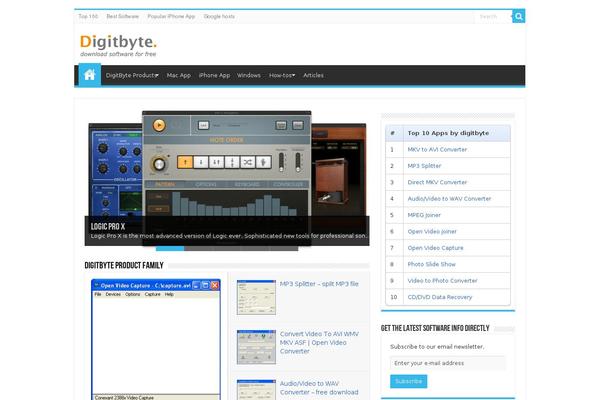Open MP3 Splitter in Top 10 list
The height and width of the screenshot is (400, 600).
point(424,166)
